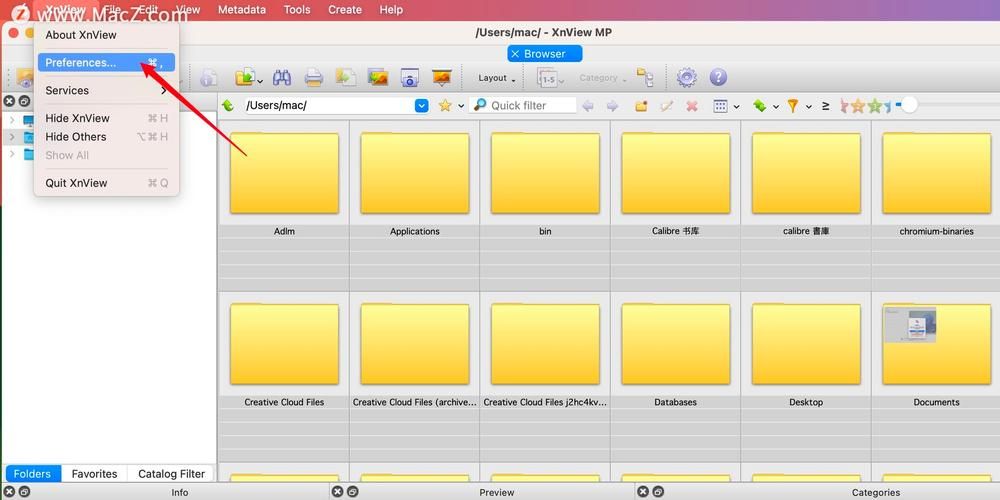Switch to the Catalog Filter tab
Screen dimensions: 1000x500
coord(172,474)
